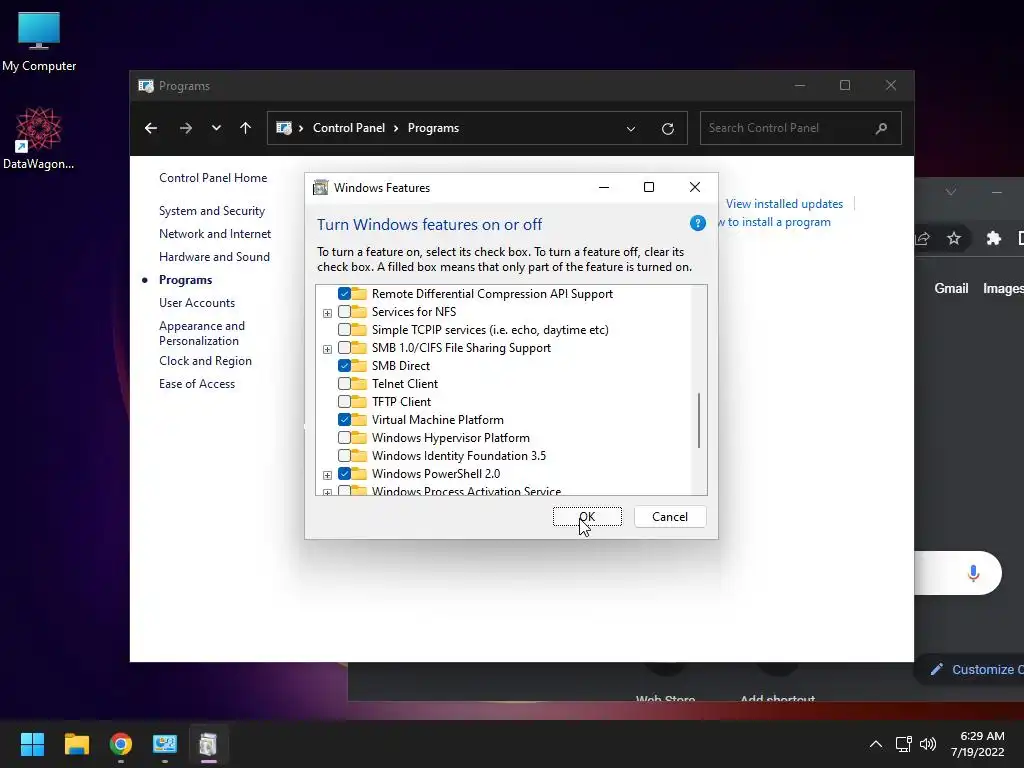This screenshot has width=1024, height=768.
Task: Select the Telnet Client folder icon
Action: coord(359,383)
